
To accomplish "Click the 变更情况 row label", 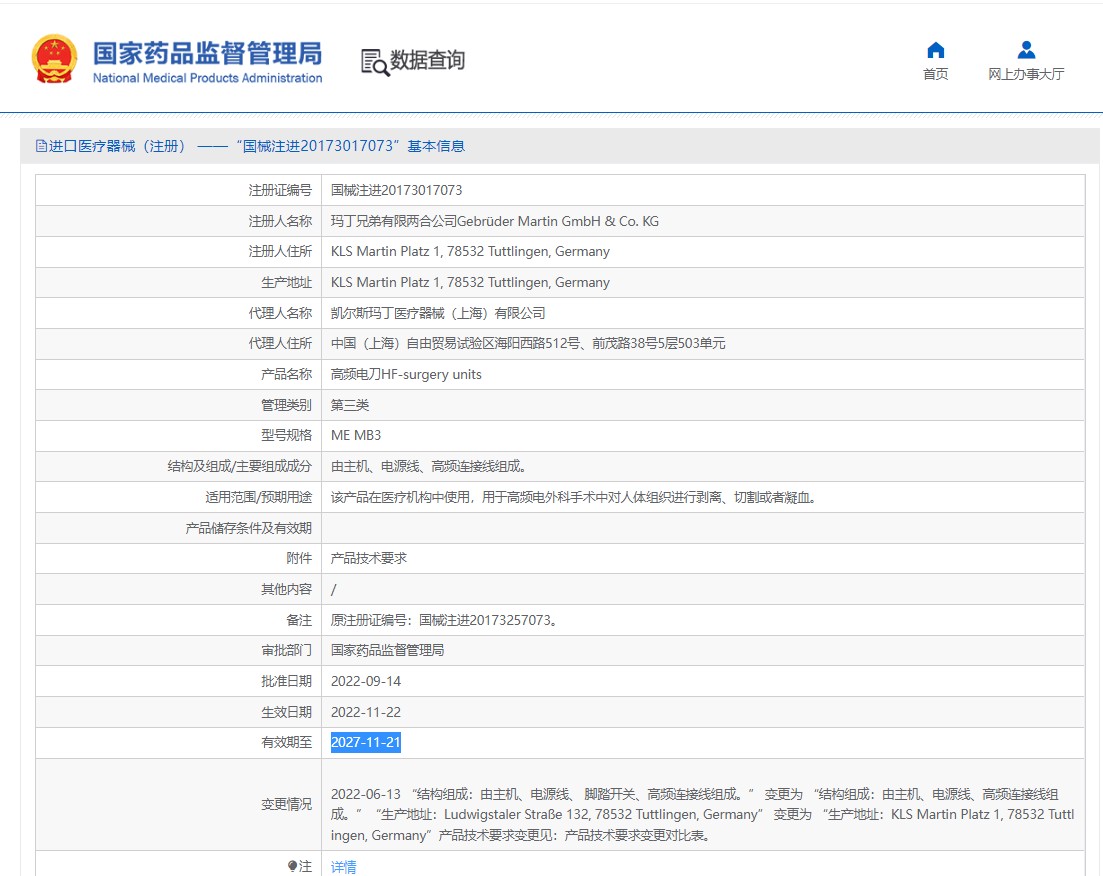I will pos(286,804).
